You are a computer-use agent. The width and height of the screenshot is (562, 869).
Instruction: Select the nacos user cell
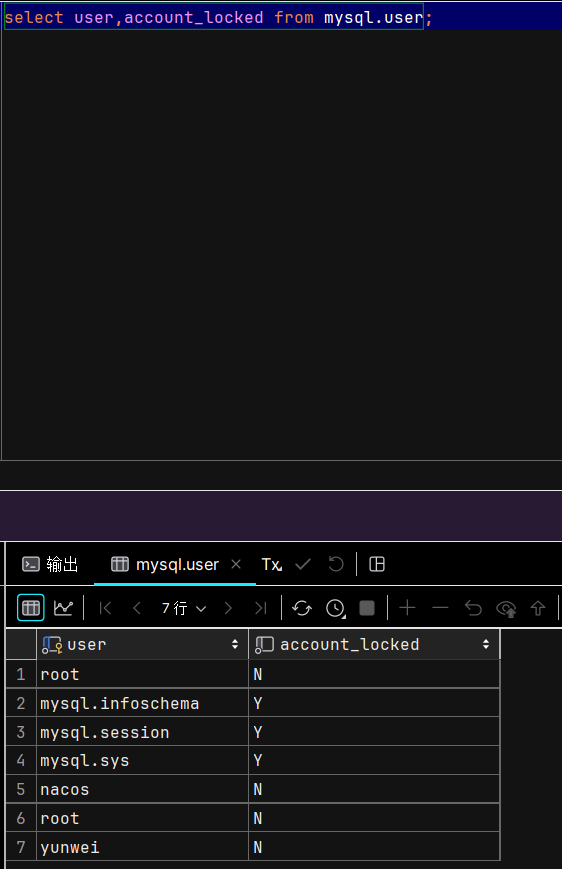pyautogui.click(x=143, y=789)
